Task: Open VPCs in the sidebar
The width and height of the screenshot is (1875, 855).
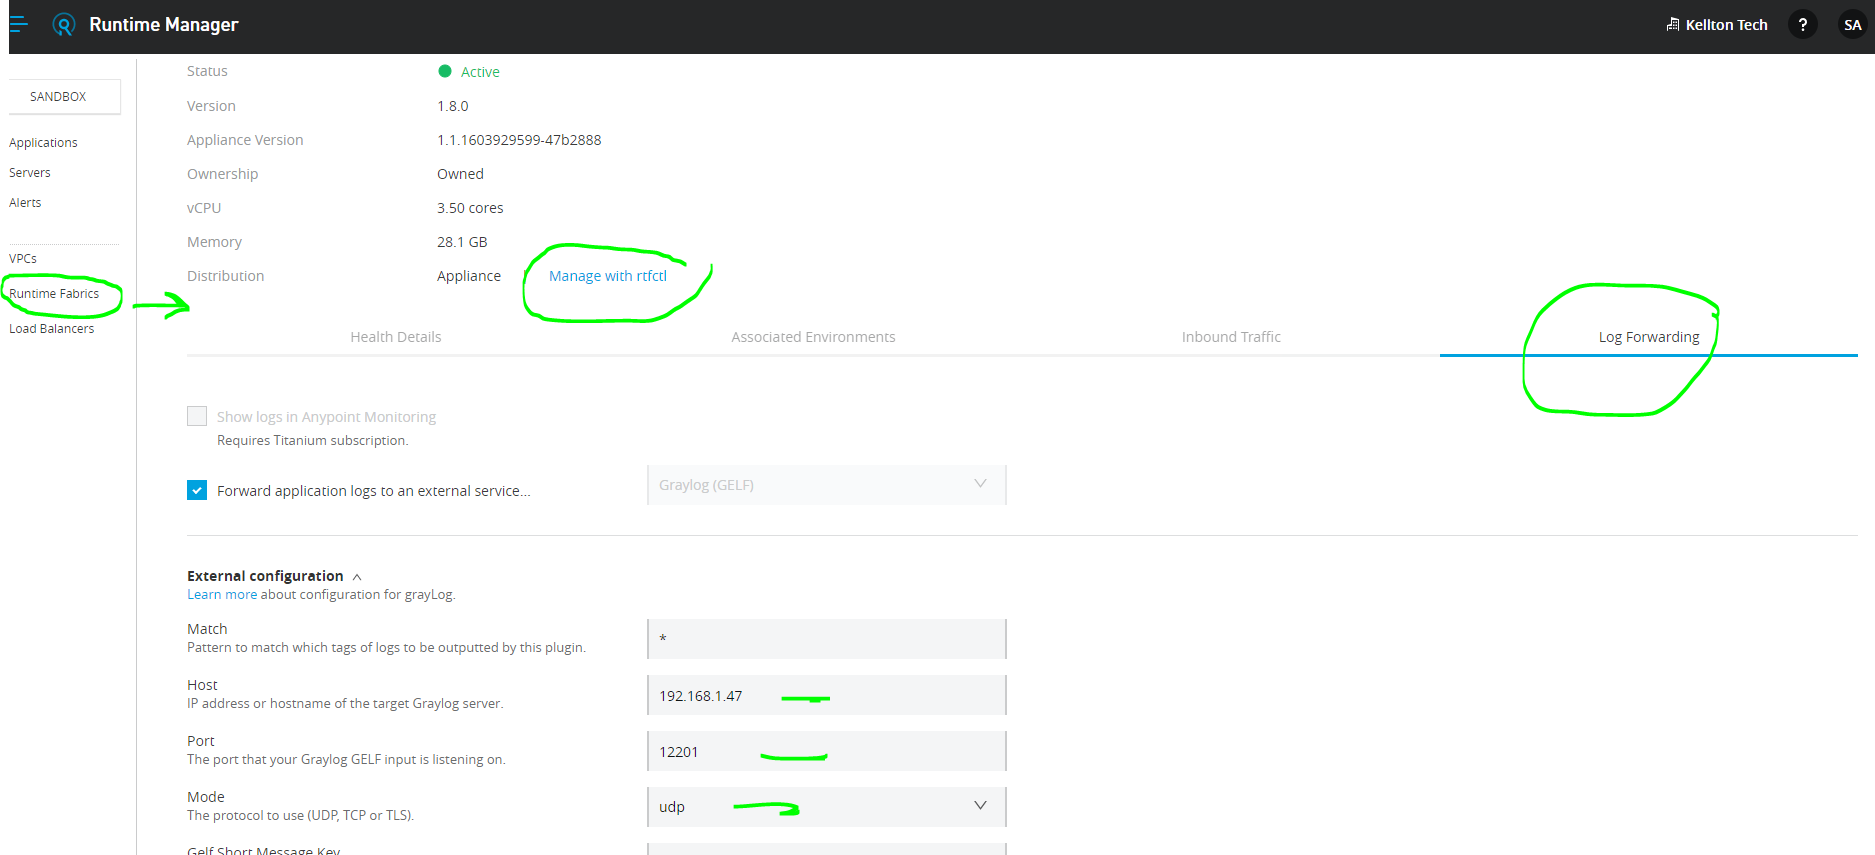Action: [x=23, y=259]
